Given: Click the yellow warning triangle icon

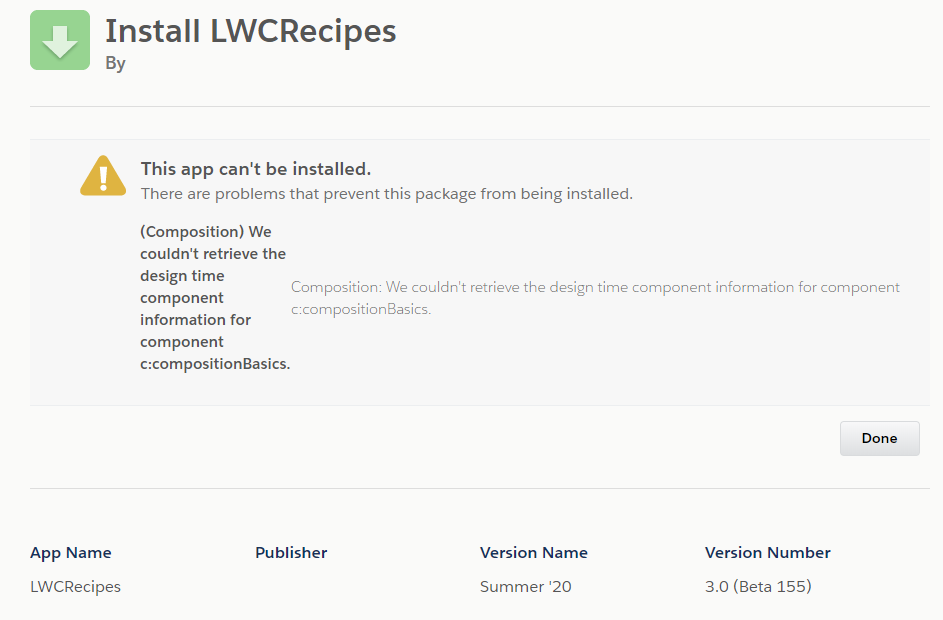Looking at the screenshot, I should (x=102, y=175).
